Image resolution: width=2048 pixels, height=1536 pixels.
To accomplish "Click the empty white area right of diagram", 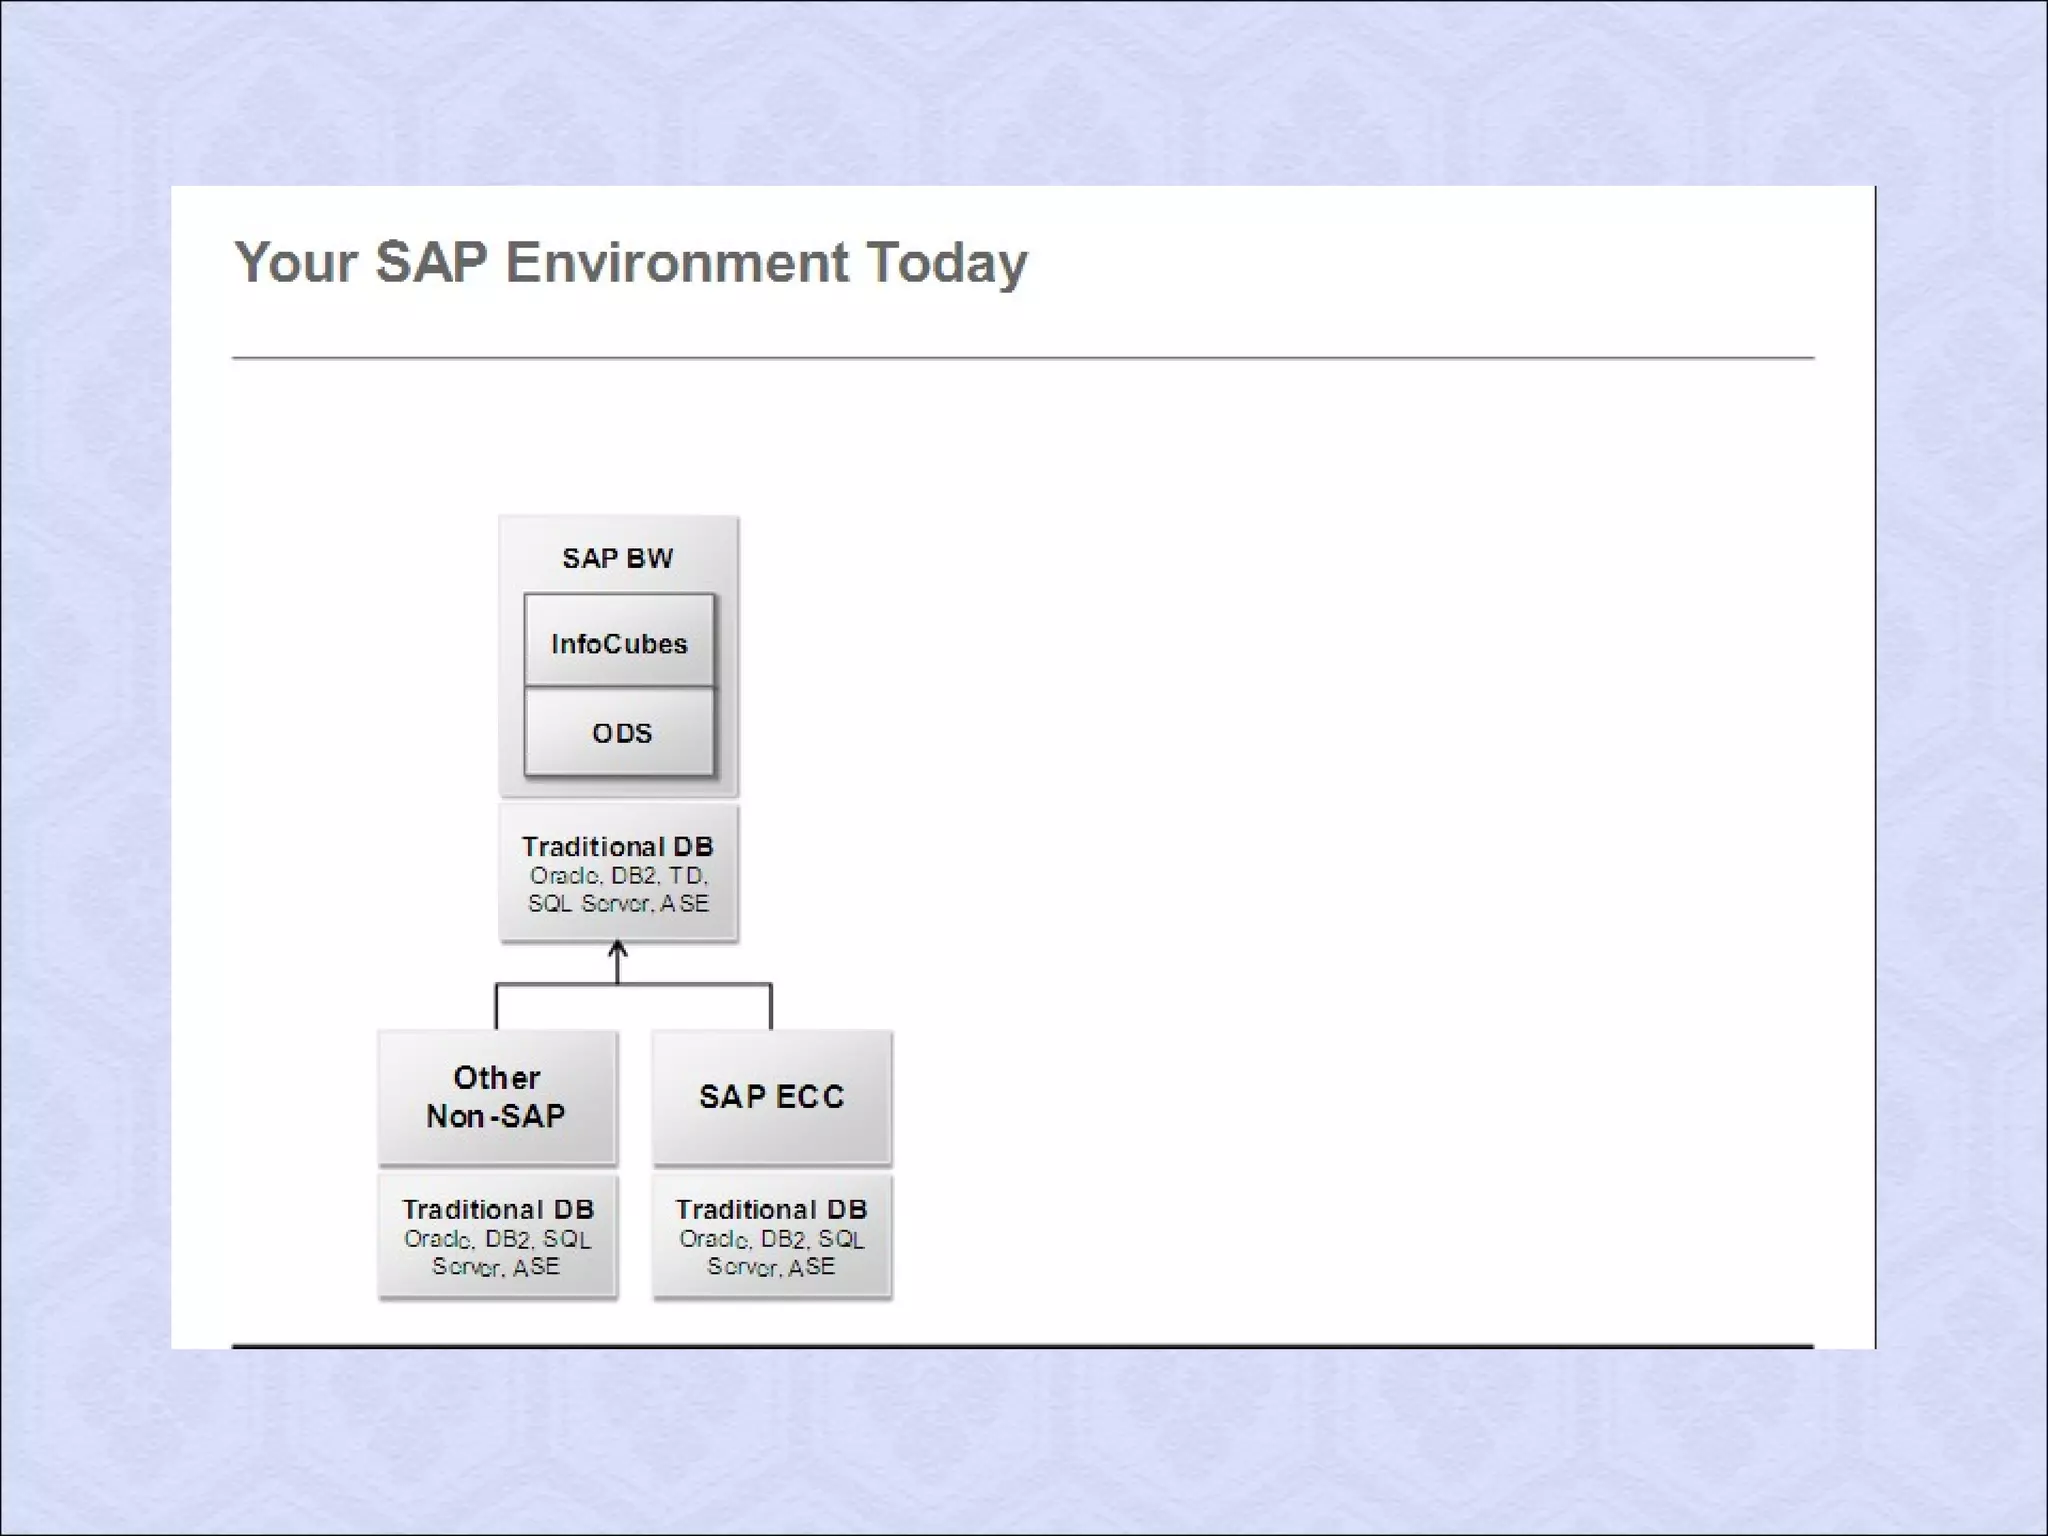I will click(x=1350, y=850).
